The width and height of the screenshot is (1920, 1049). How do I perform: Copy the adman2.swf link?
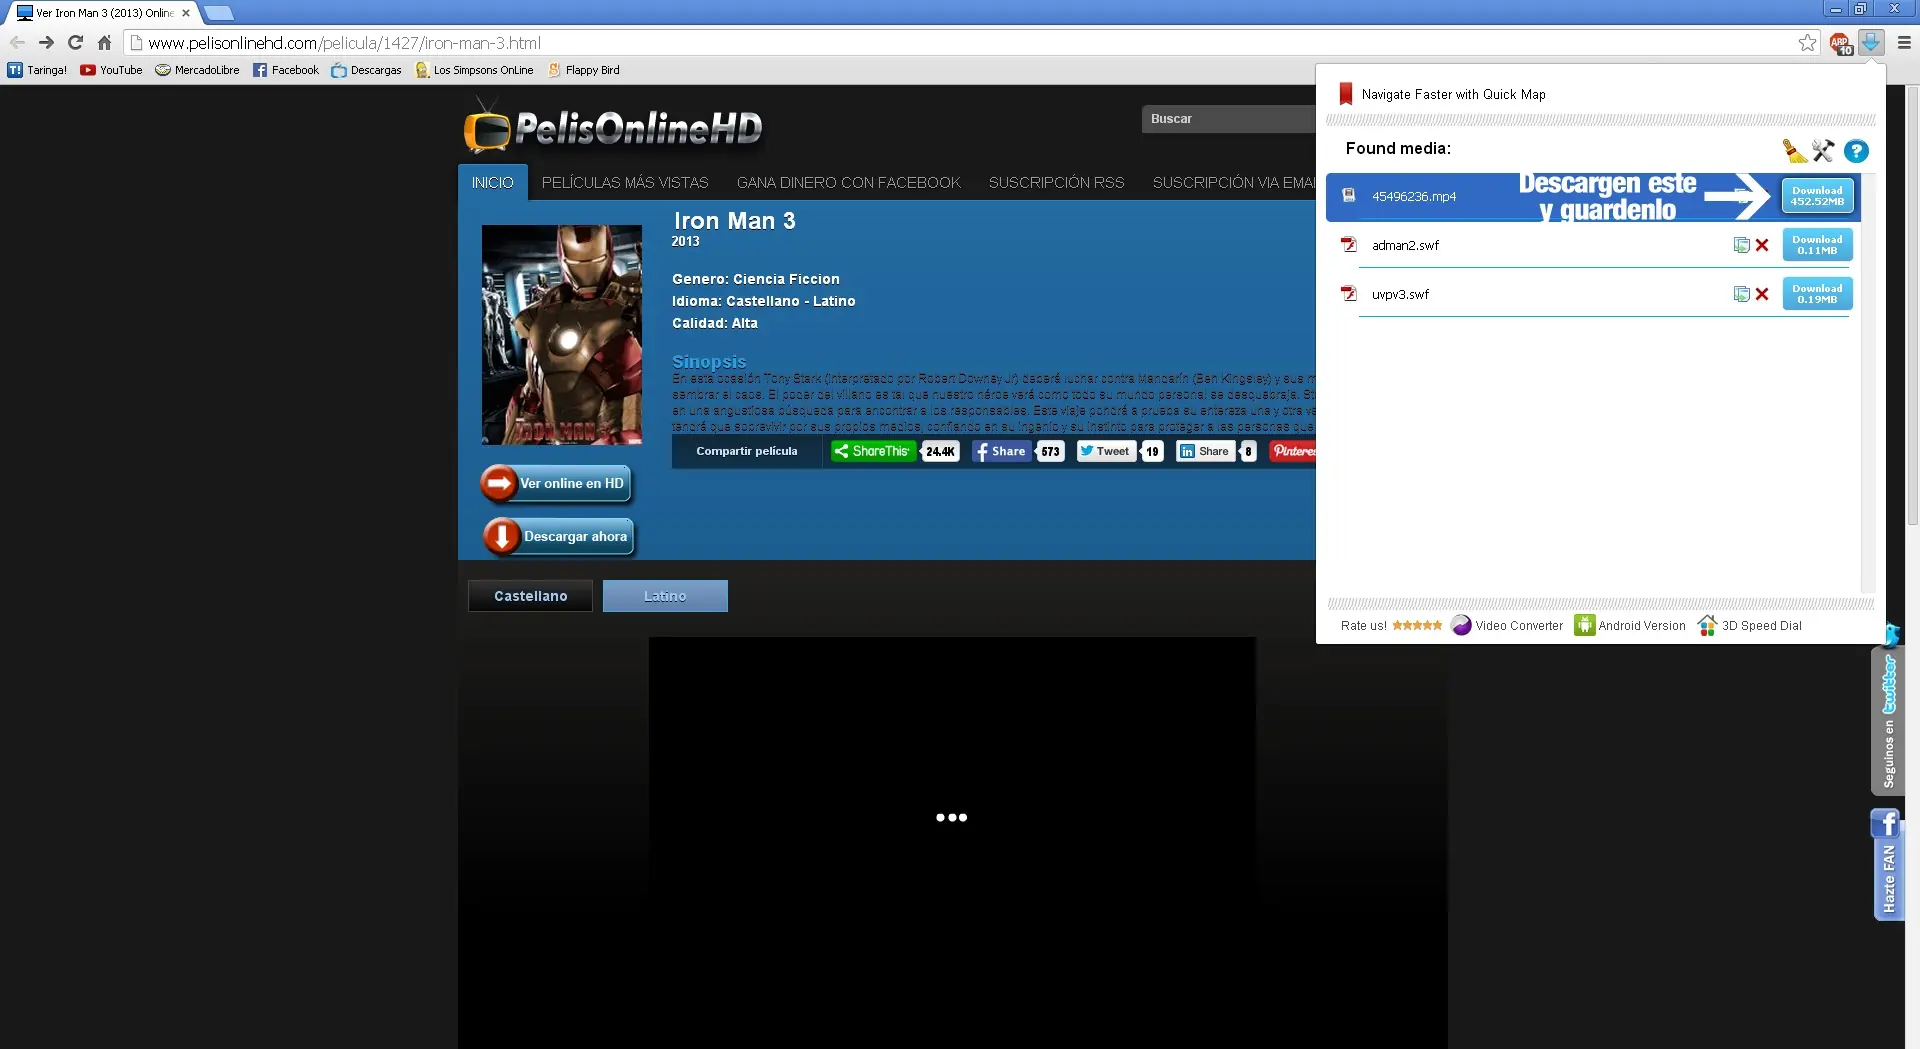pyautogui.click(x=1741, y=245)
